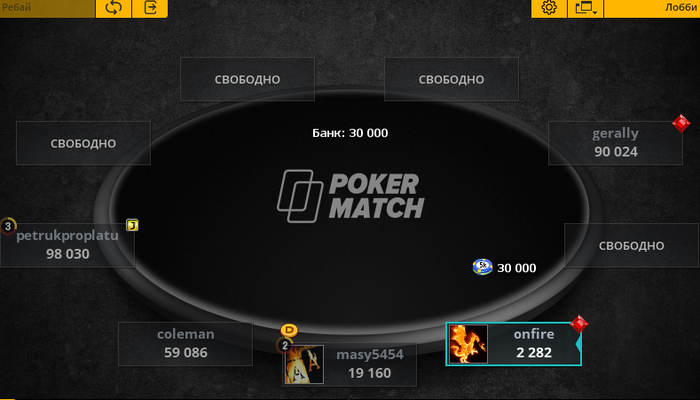Take the top-left СВОБОДНО seat
The height and width of the screenshot is (400, 700).
click(247, 79)
